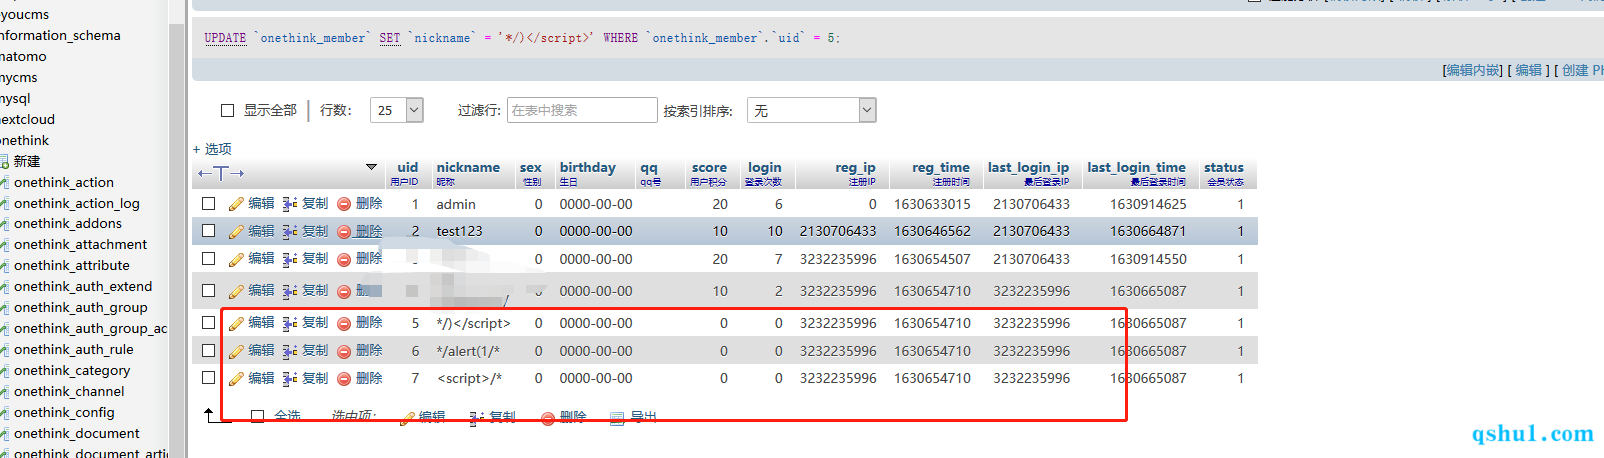Click the table icon beside onethink_addons

(4, 224)
